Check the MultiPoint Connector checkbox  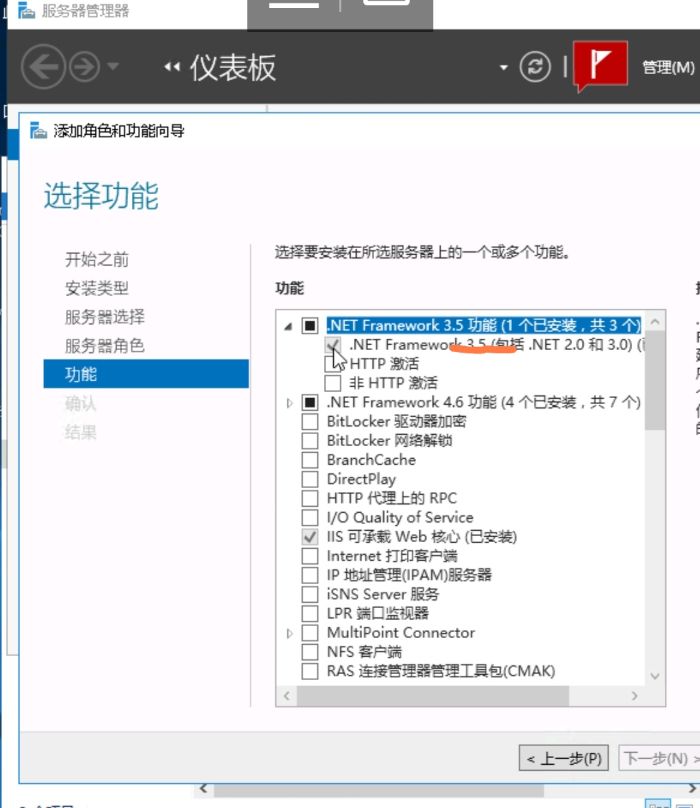(310, 633)
